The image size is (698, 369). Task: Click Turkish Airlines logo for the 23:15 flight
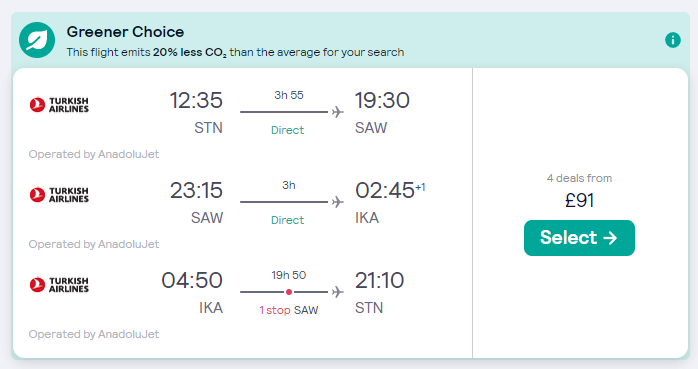pyautogui.click(x=59, y=195)
